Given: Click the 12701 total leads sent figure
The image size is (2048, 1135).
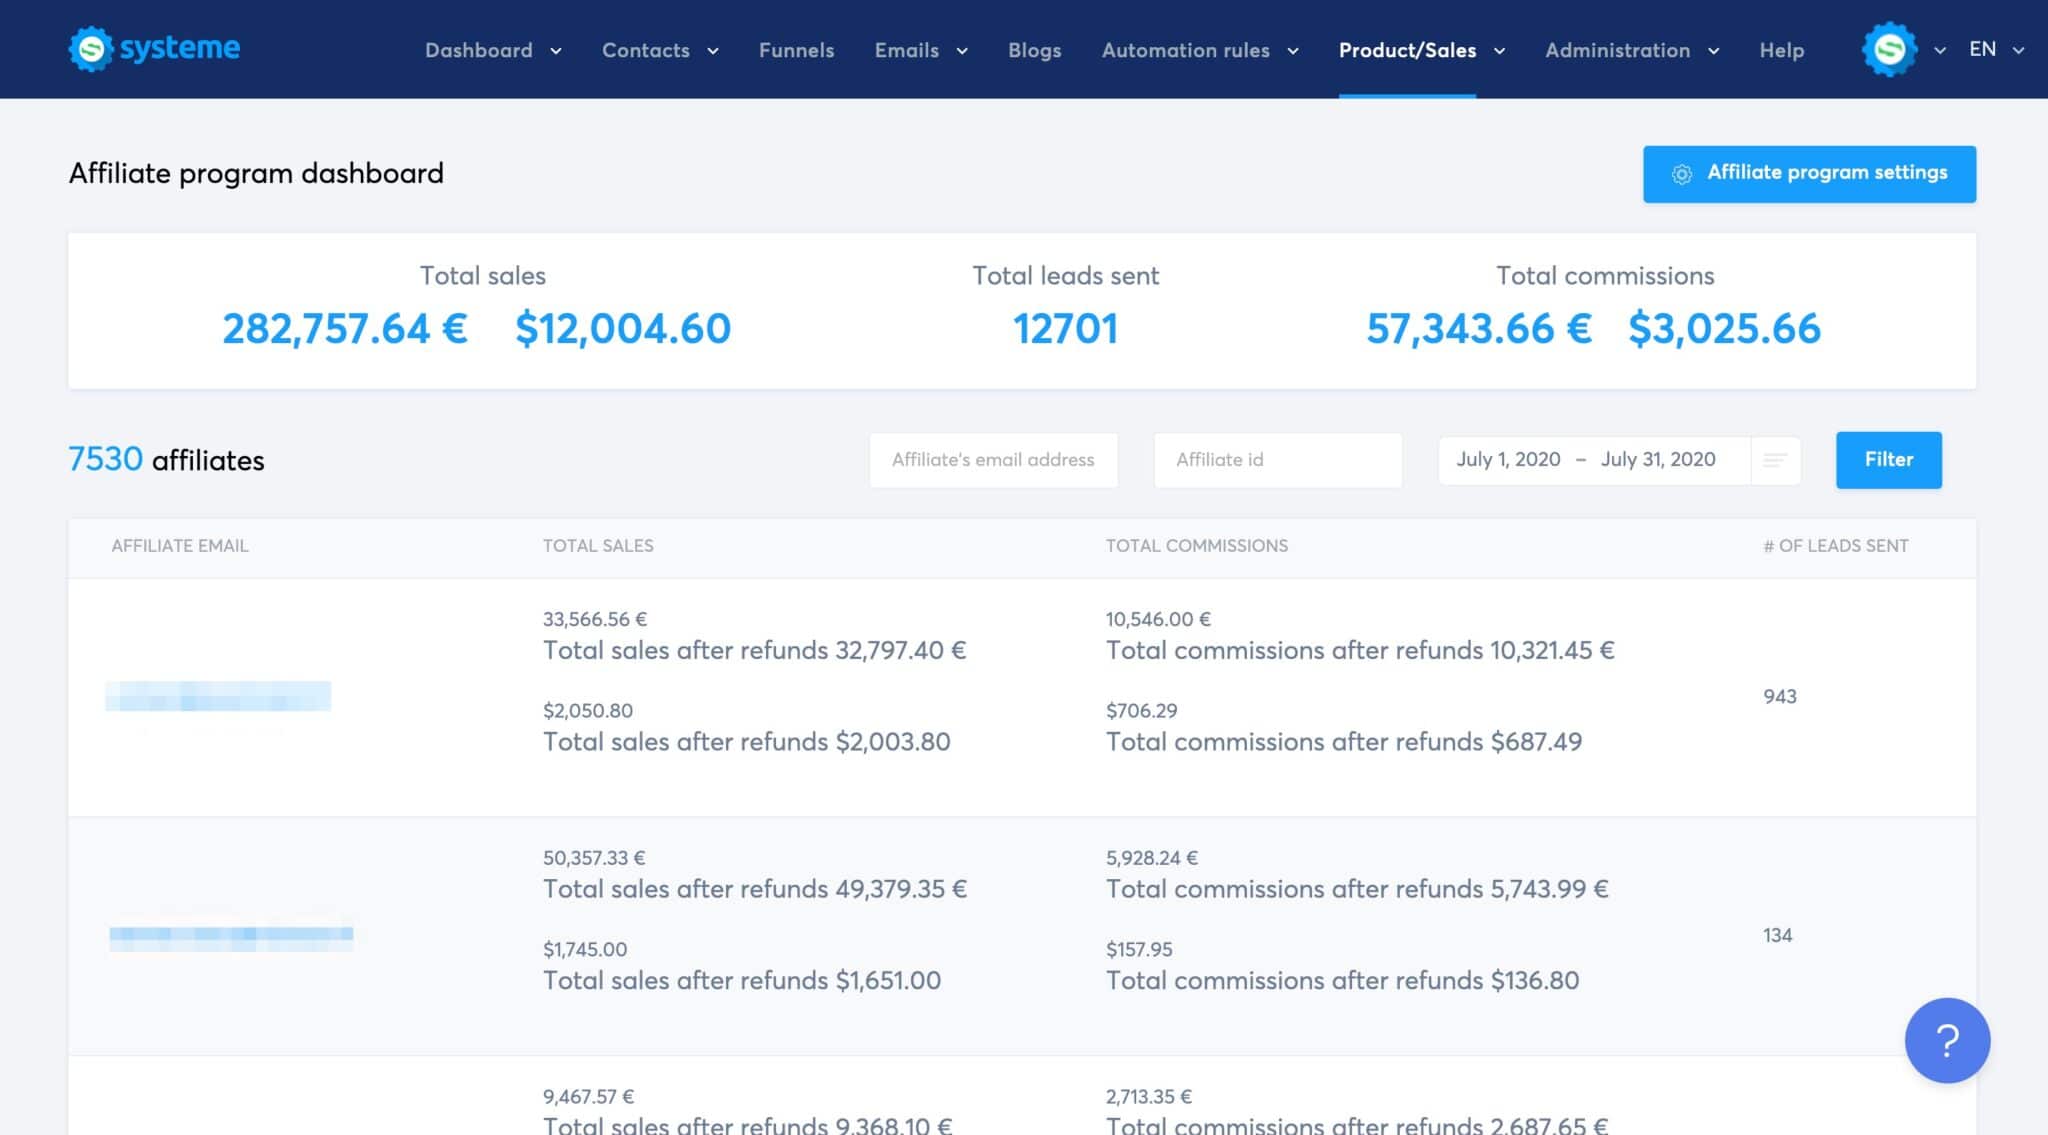Looking at the screenshot, I should click(1065, 328).
